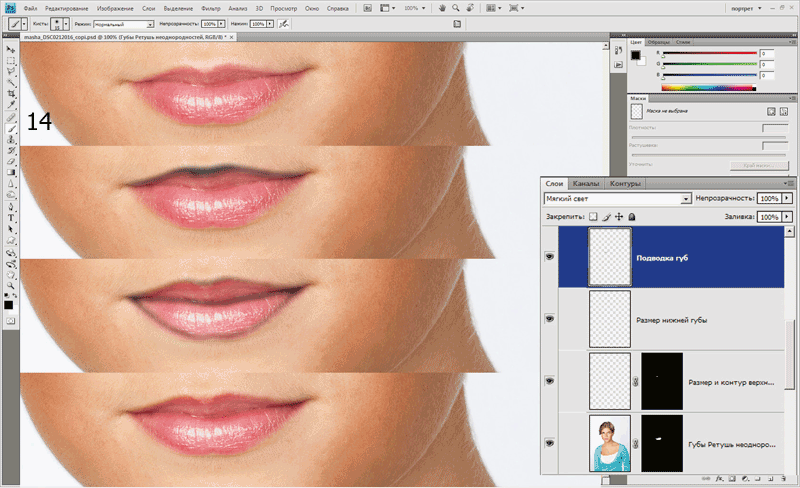800x488 pixels.
Task: Launch Bridge from application bar
Action: click(x=367, y=8)
